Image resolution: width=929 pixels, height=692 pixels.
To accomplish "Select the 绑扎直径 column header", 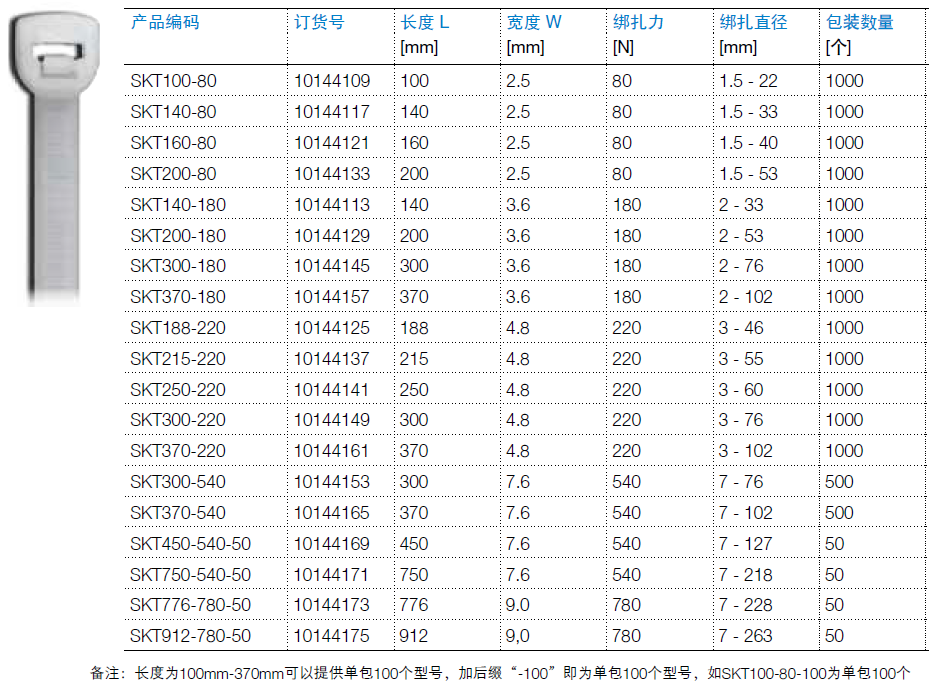I will click(753, 22).
